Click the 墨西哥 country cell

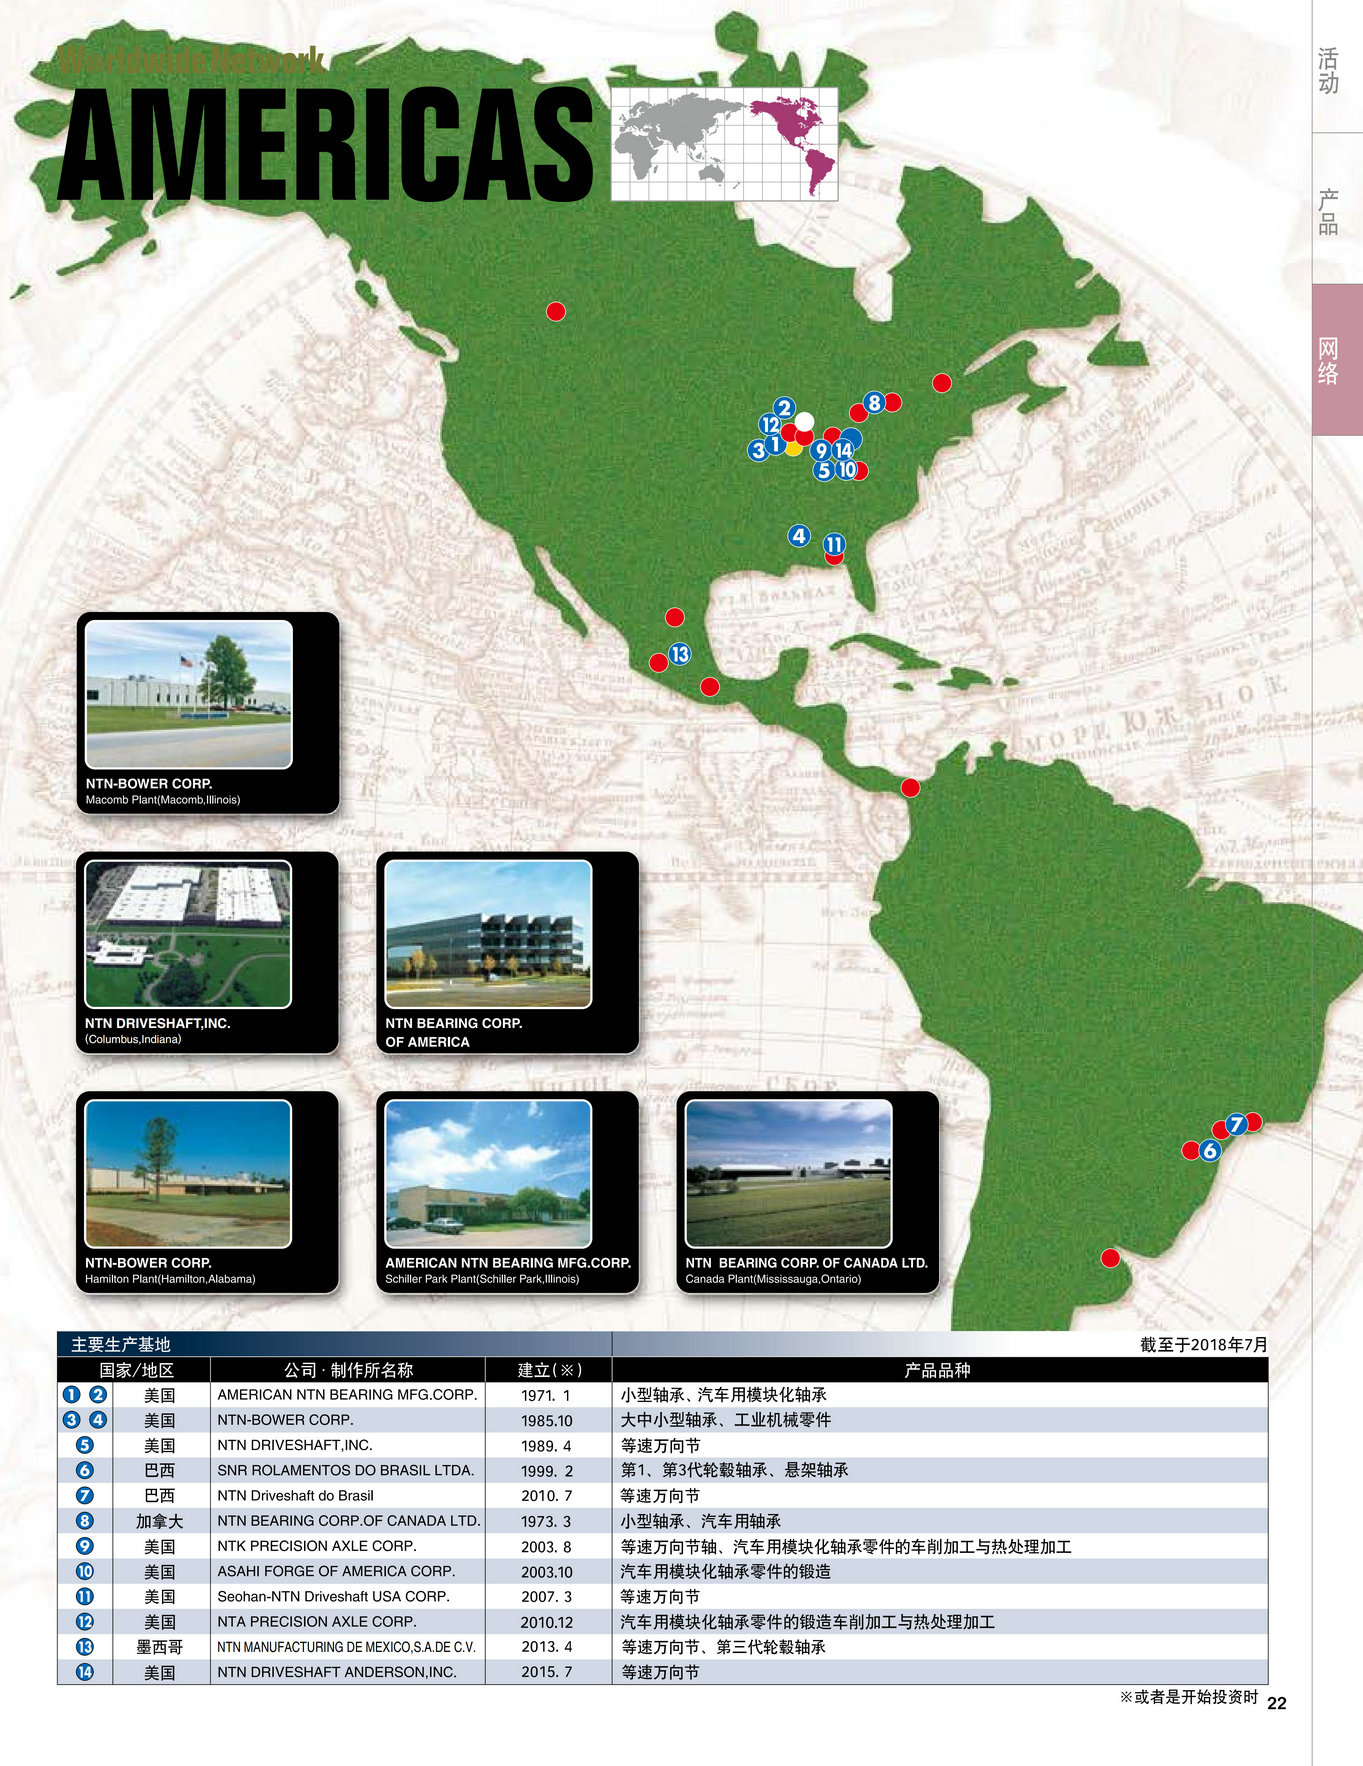click(x=160, y=1647)
